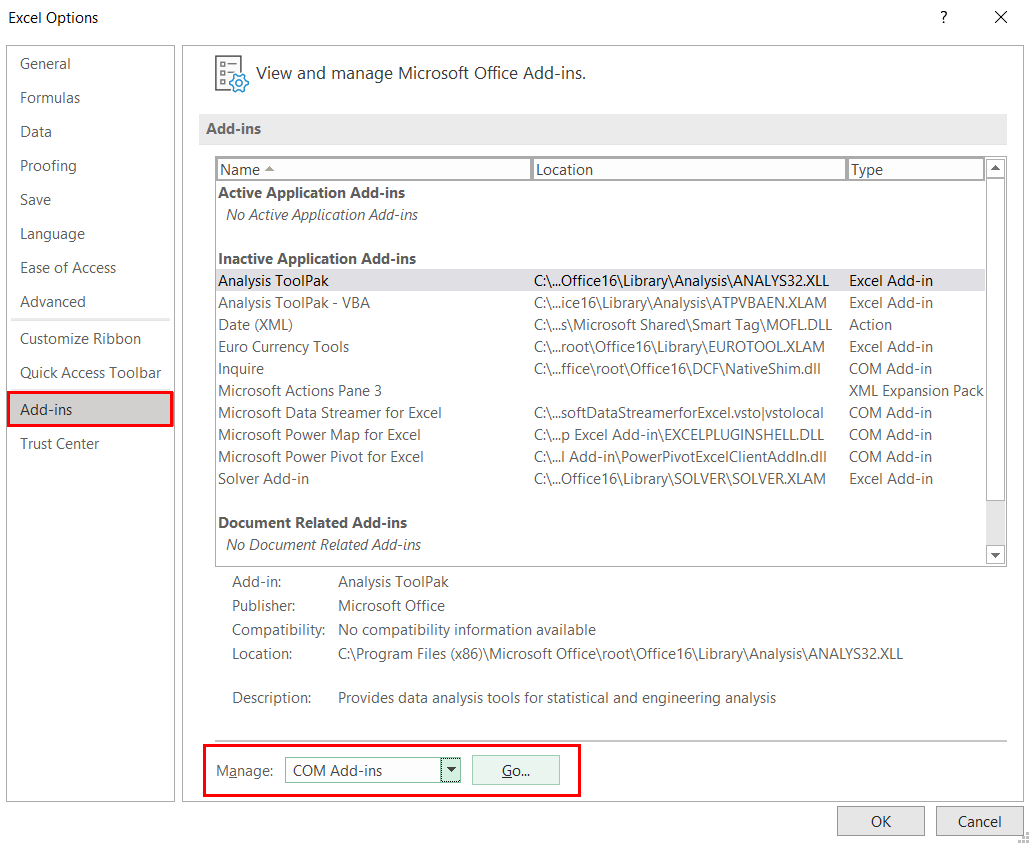The image size is (1030, 843).
Task: Click the SOLVER.XLAM location cell
Action: pyautogui.click(x=680, y=479)
